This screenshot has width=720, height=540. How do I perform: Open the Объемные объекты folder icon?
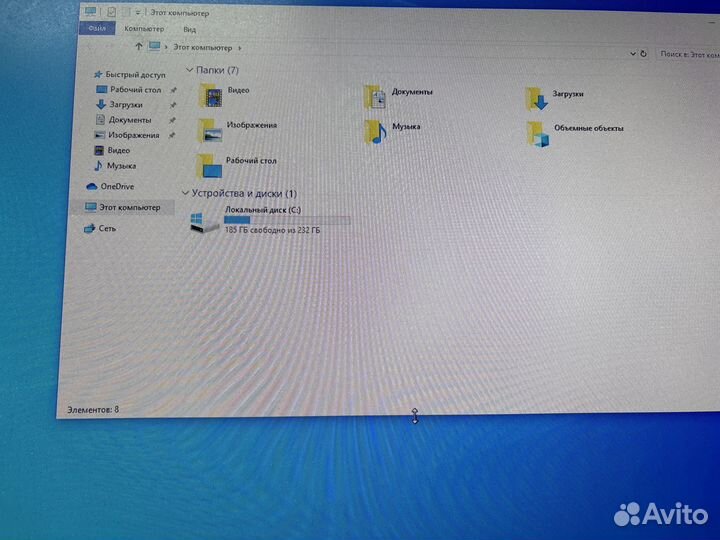coord(538,134)
